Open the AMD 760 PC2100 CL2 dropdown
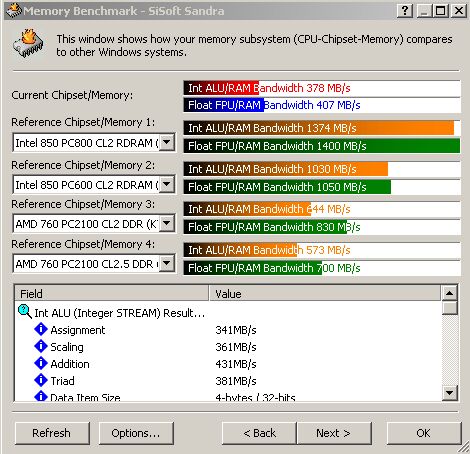This screenshot has width=470, height=454. [x=167, y=224]
